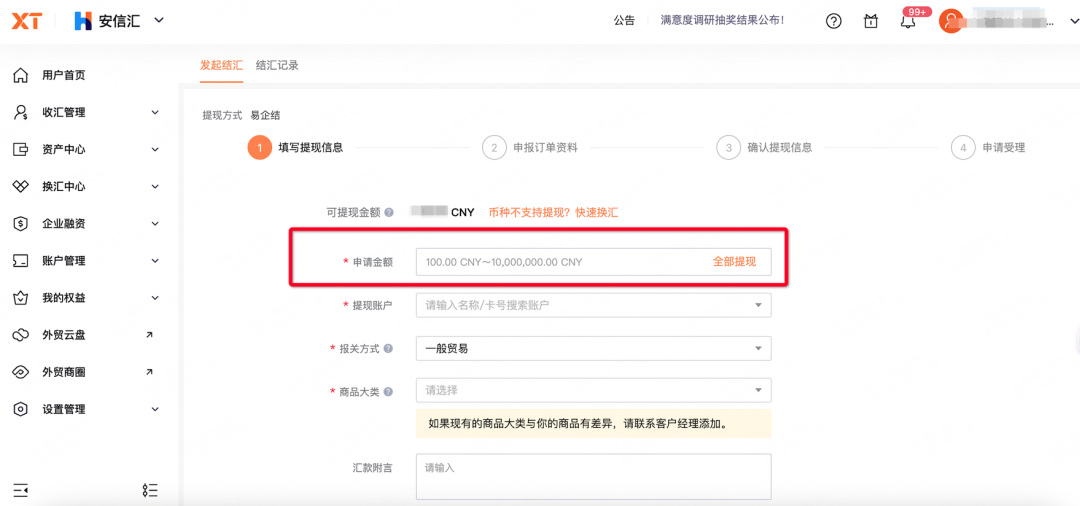Switch to the 发起结汇 tab
This screenshot has height=506, width=1080.
point(222,65)
